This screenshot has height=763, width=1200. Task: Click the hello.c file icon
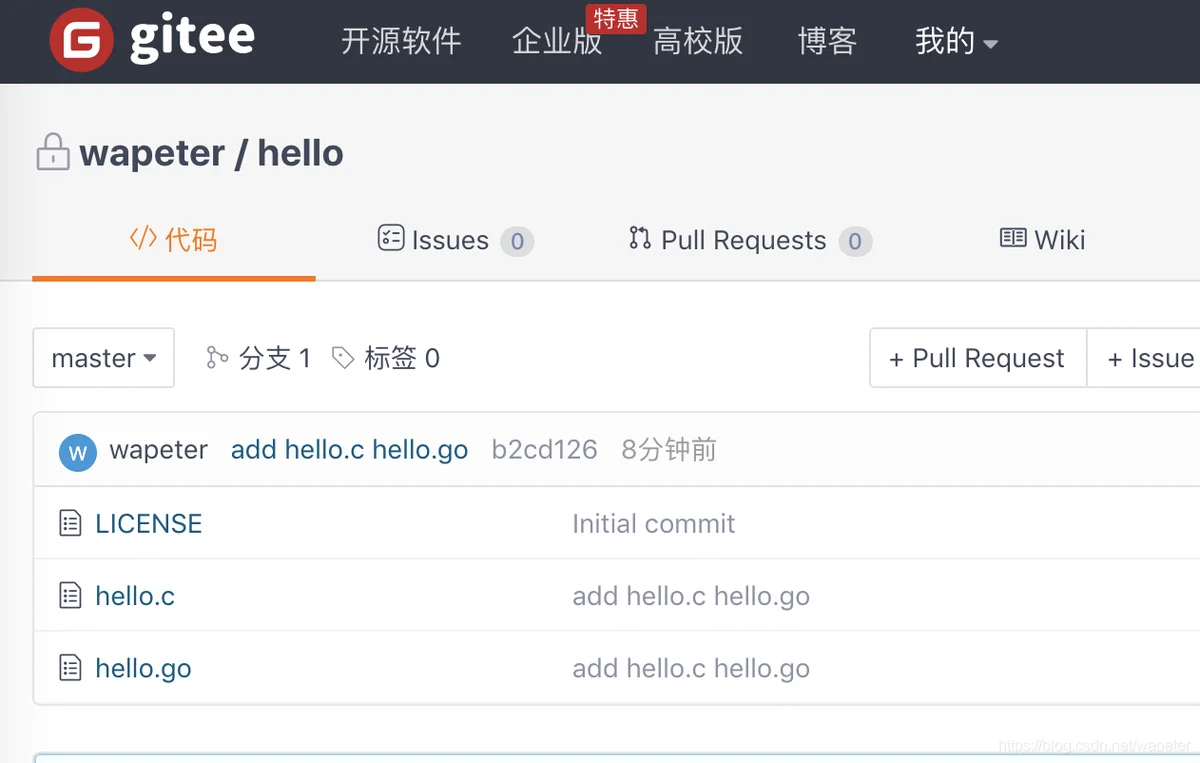(x=70, y=596)
